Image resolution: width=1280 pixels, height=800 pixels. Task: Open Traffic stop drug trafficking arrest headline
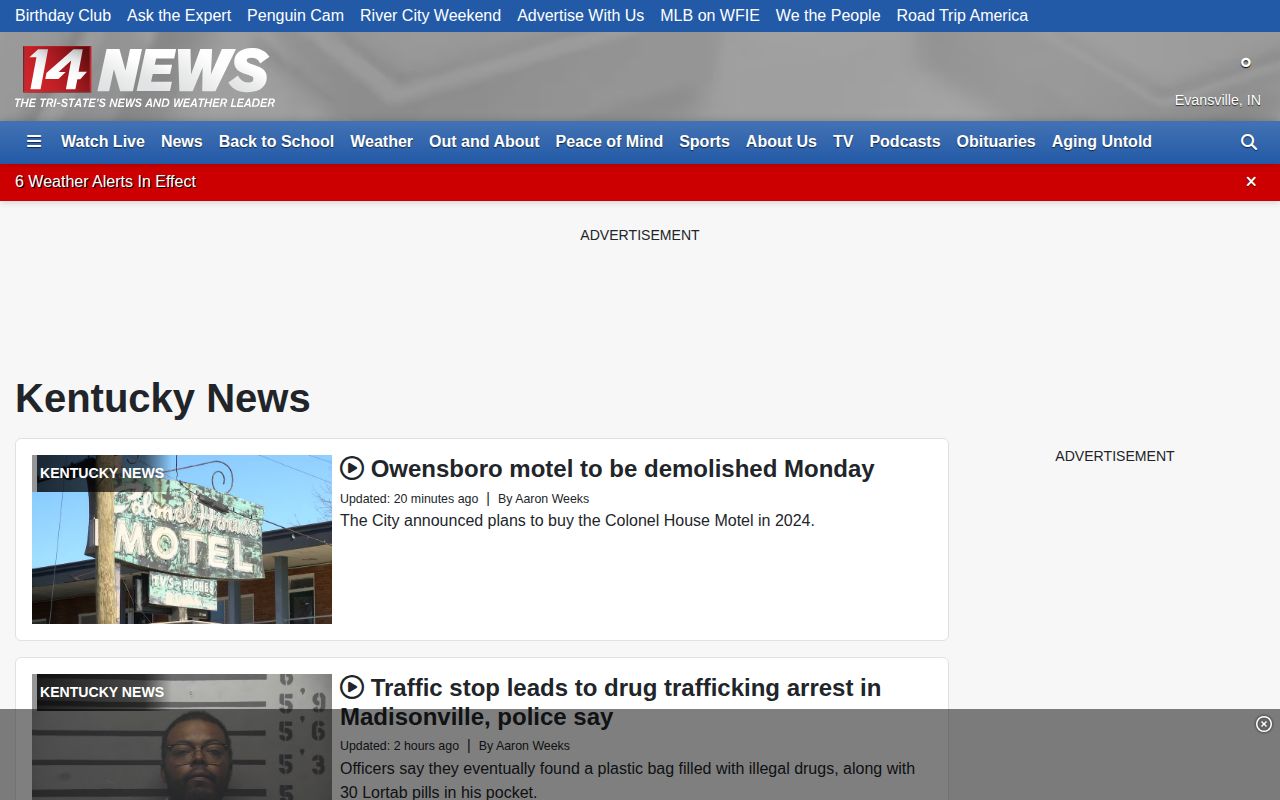(x=610, y=702)
